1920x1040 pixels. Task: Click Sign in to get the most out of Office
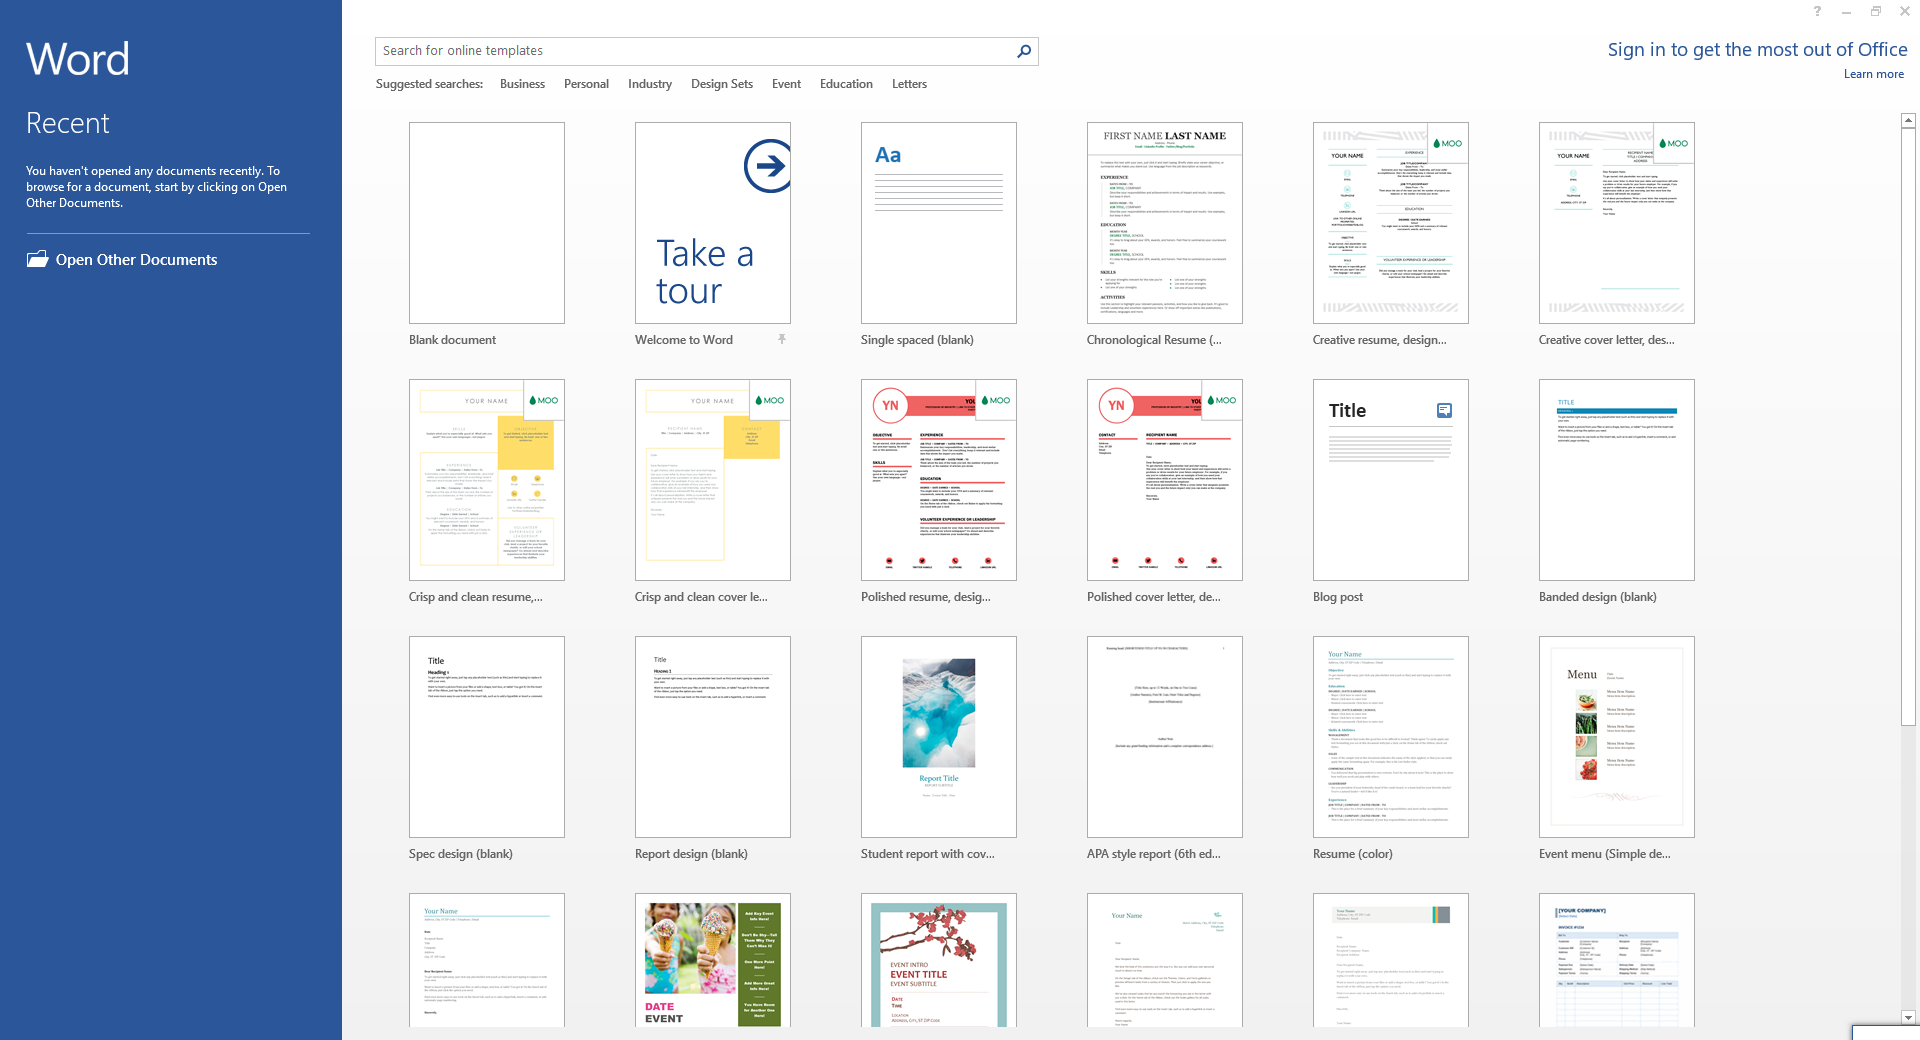[1757, 50]
